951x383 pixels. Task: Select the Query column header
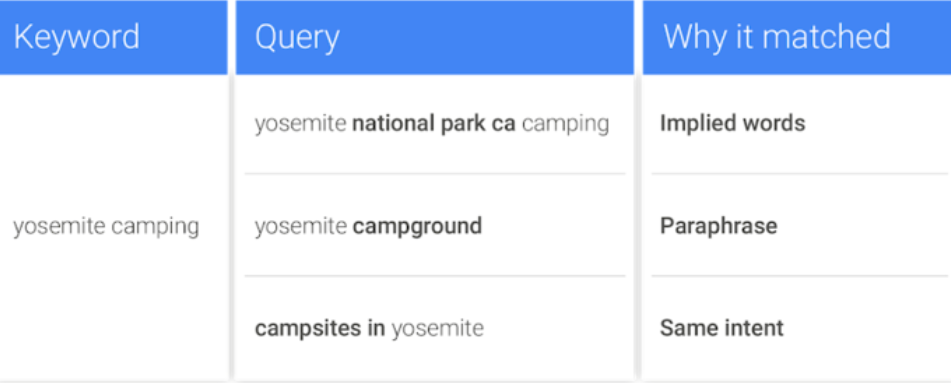tap(435, 37)
